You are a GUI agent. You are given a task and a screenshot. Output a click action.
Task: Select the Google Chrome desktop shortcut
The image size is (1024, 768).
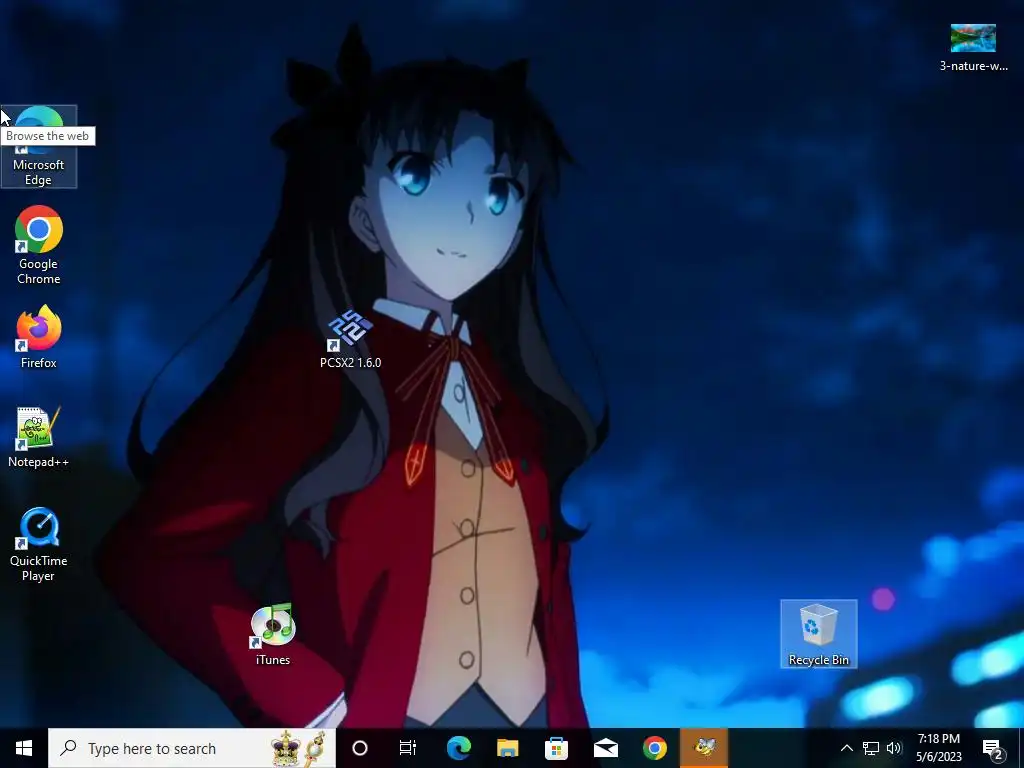point(39,245)
